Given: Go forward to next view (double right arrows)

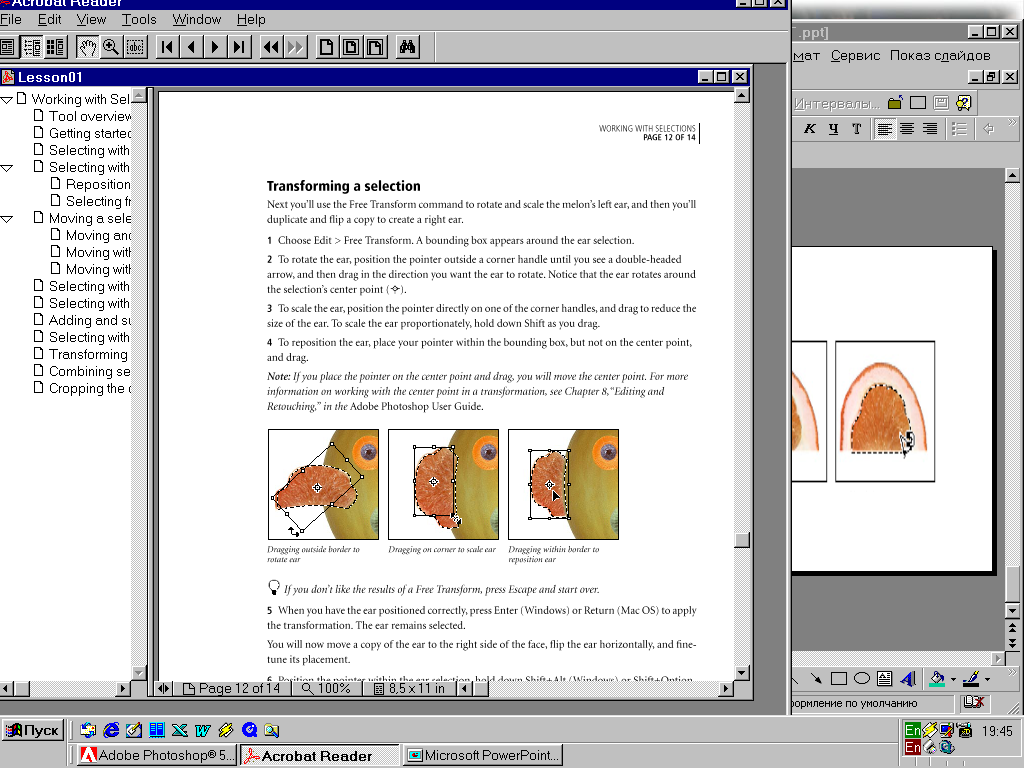Looking at the screenshot, I should click(x=295, y=47).
